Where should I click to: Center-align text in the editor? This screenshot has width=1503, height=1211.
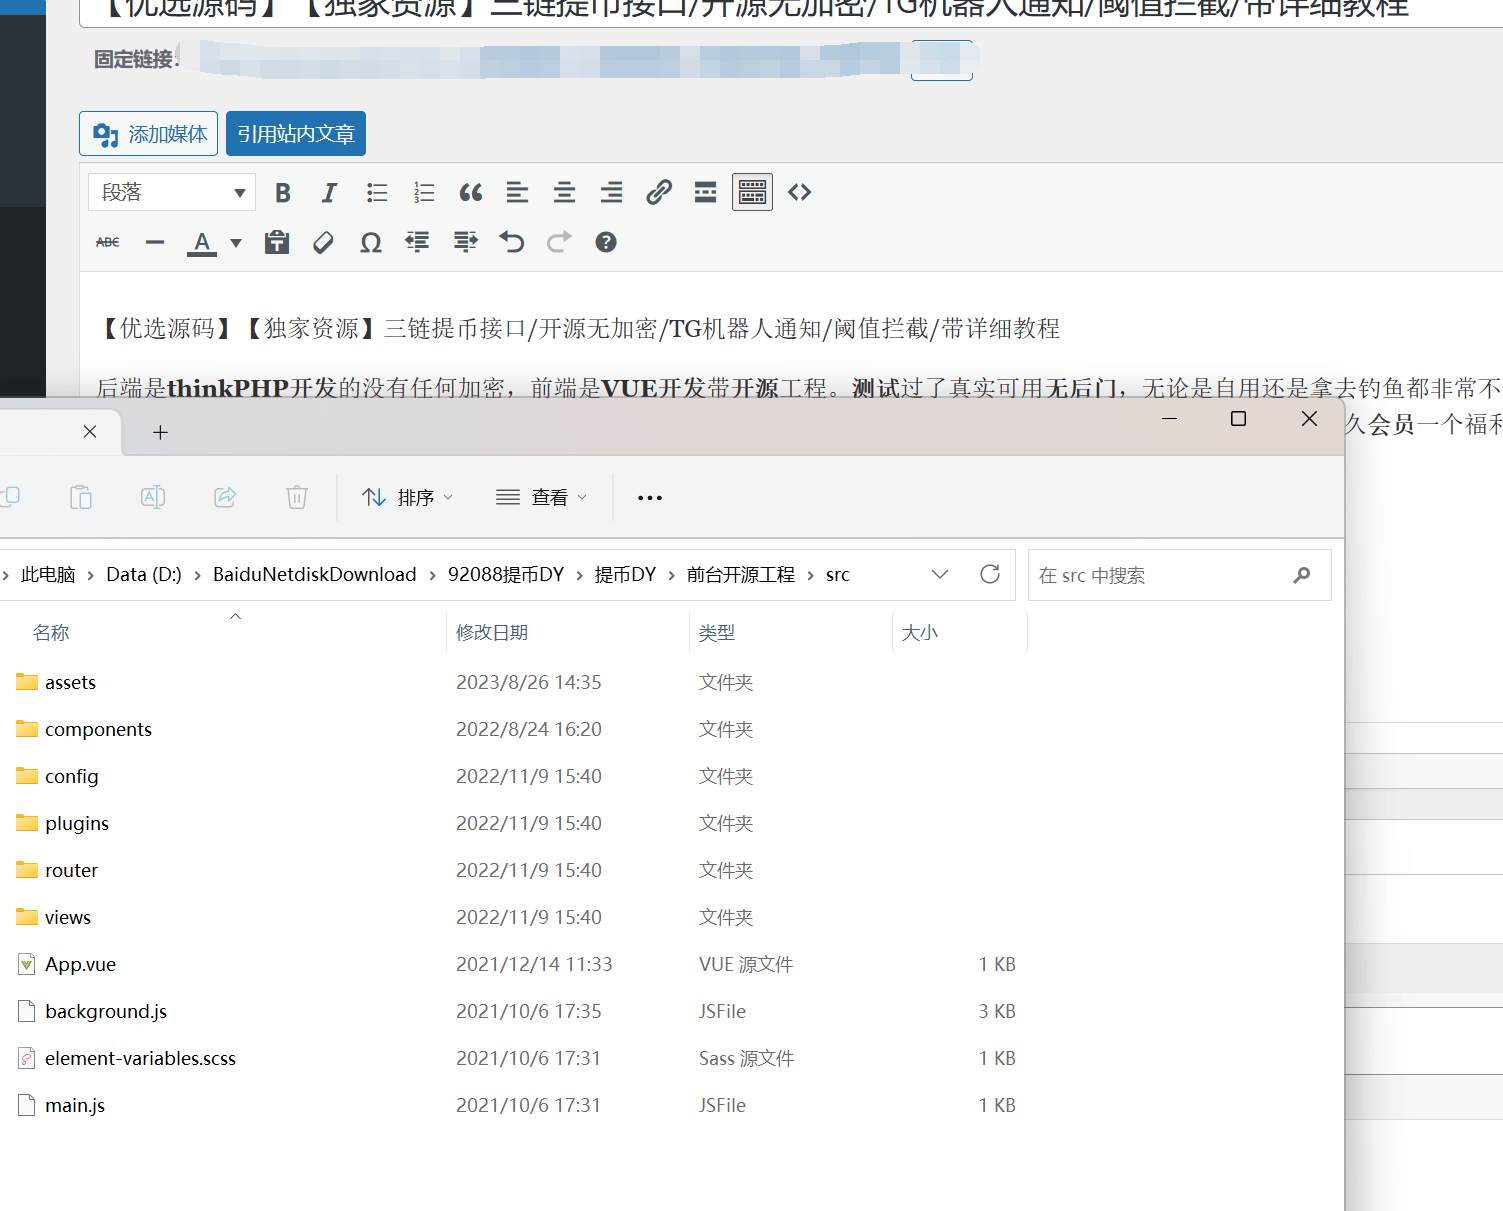pyautogui.click(x=564, y=192)
